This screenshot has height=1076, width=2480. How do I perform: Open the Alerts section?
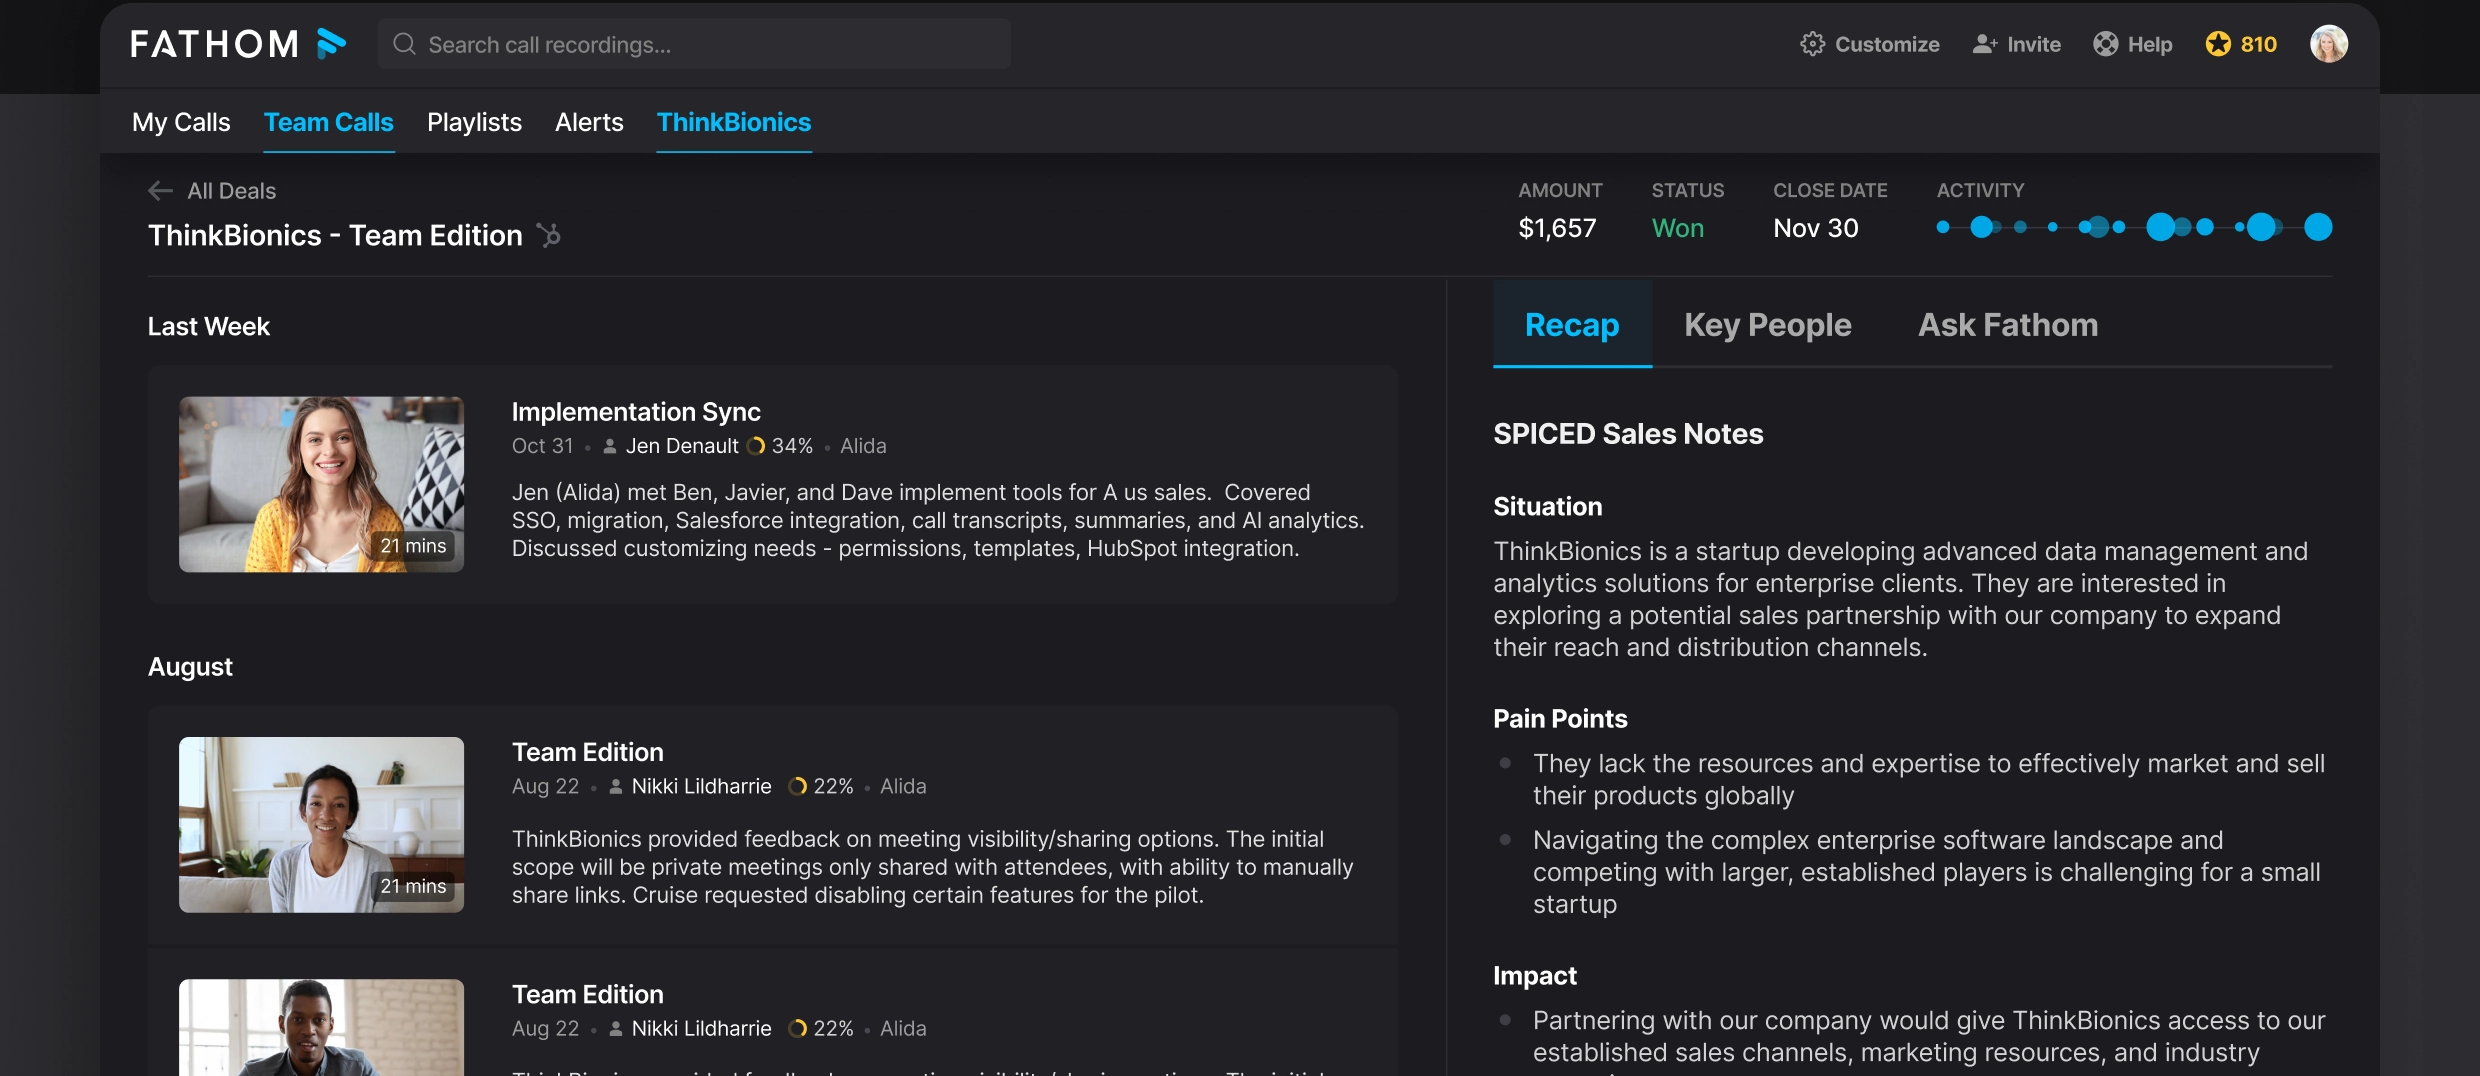tap(589, 122)
